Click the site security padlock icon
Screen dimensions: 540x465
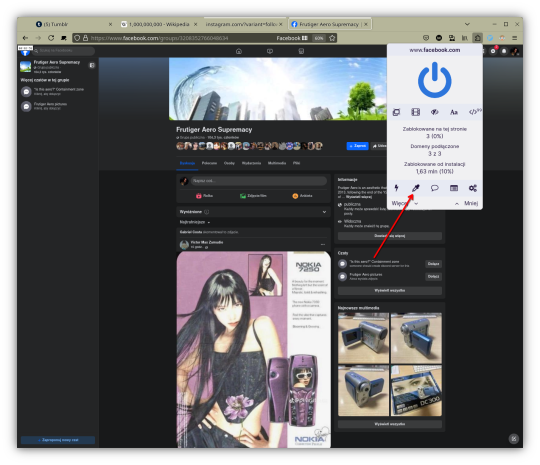point(85,38)
